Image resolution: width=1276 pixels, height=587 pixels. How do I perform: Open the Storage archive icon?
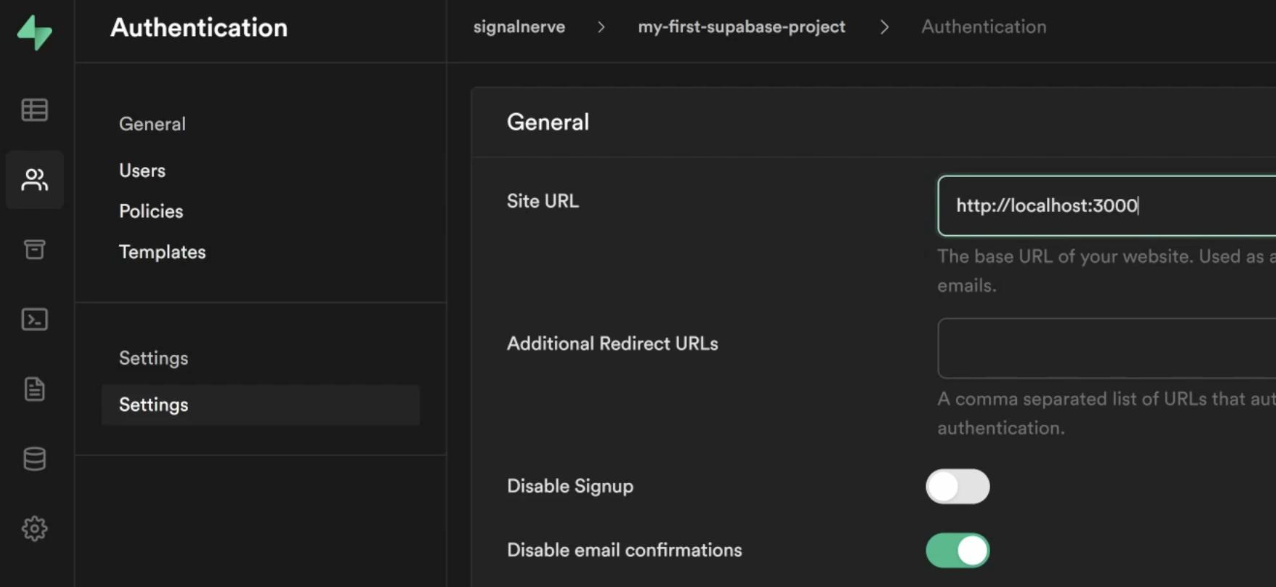coord(35,249)
